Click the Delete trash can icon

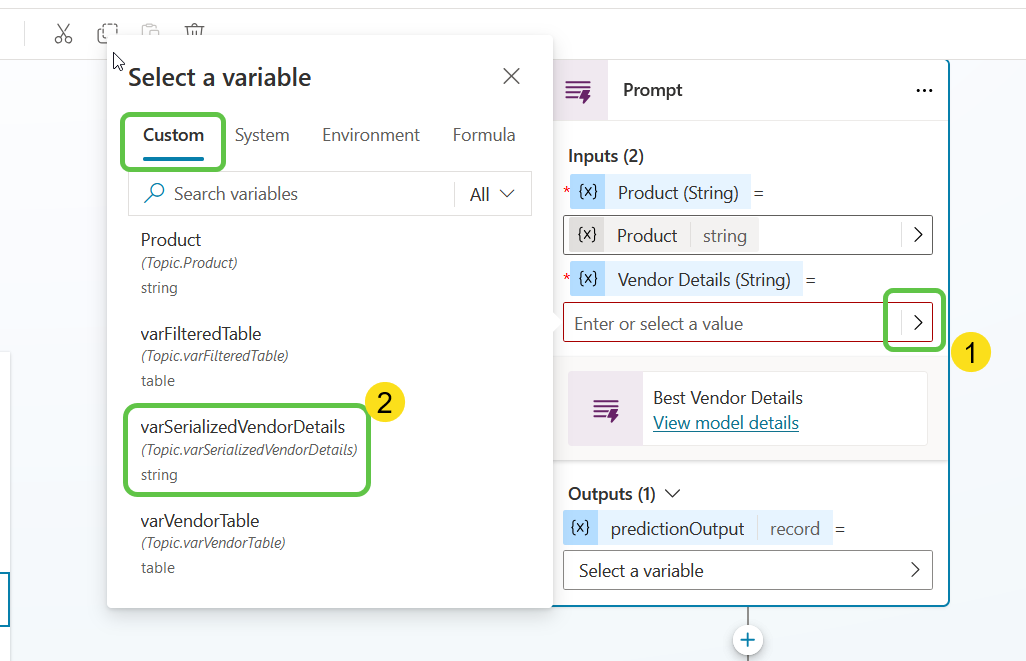[194, 32]
